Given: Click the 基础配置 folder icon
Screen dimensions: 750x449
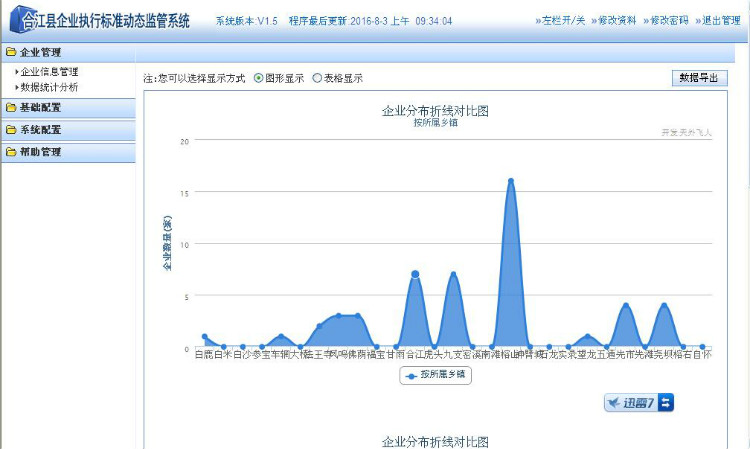Looking at the screenshot, I should tap(11, 108).
